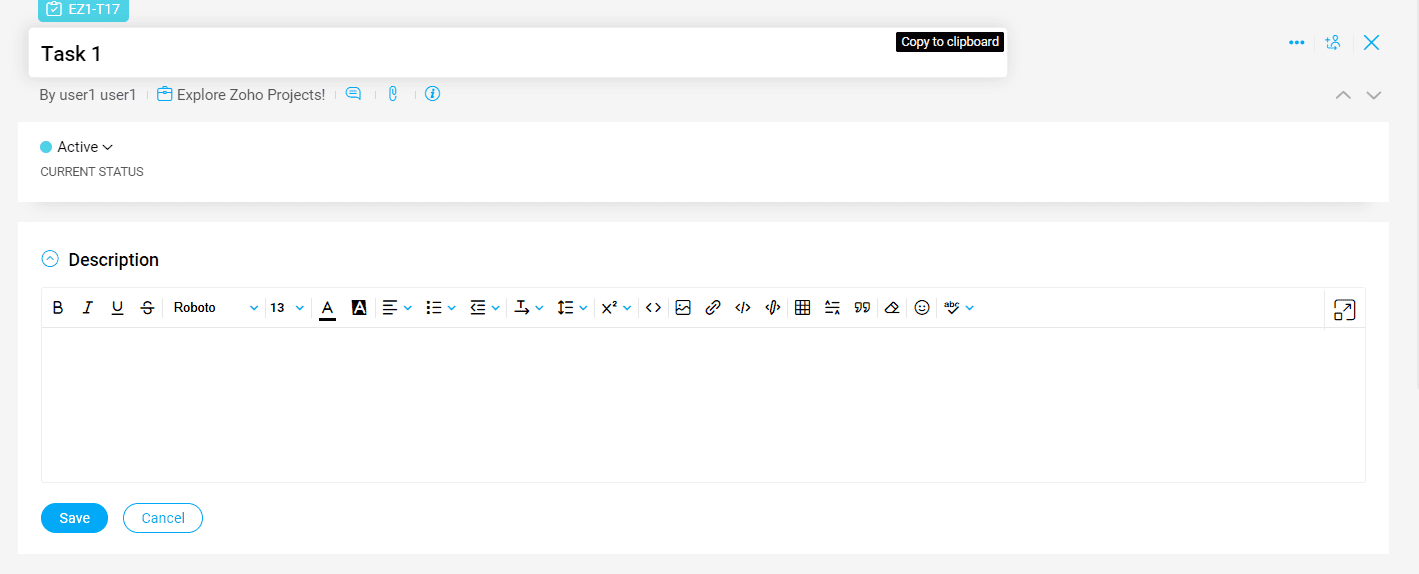Image resolution: width=1419 pixels, height=574 pixels.
Task: Save the task description
Action: tap(74, 518)
